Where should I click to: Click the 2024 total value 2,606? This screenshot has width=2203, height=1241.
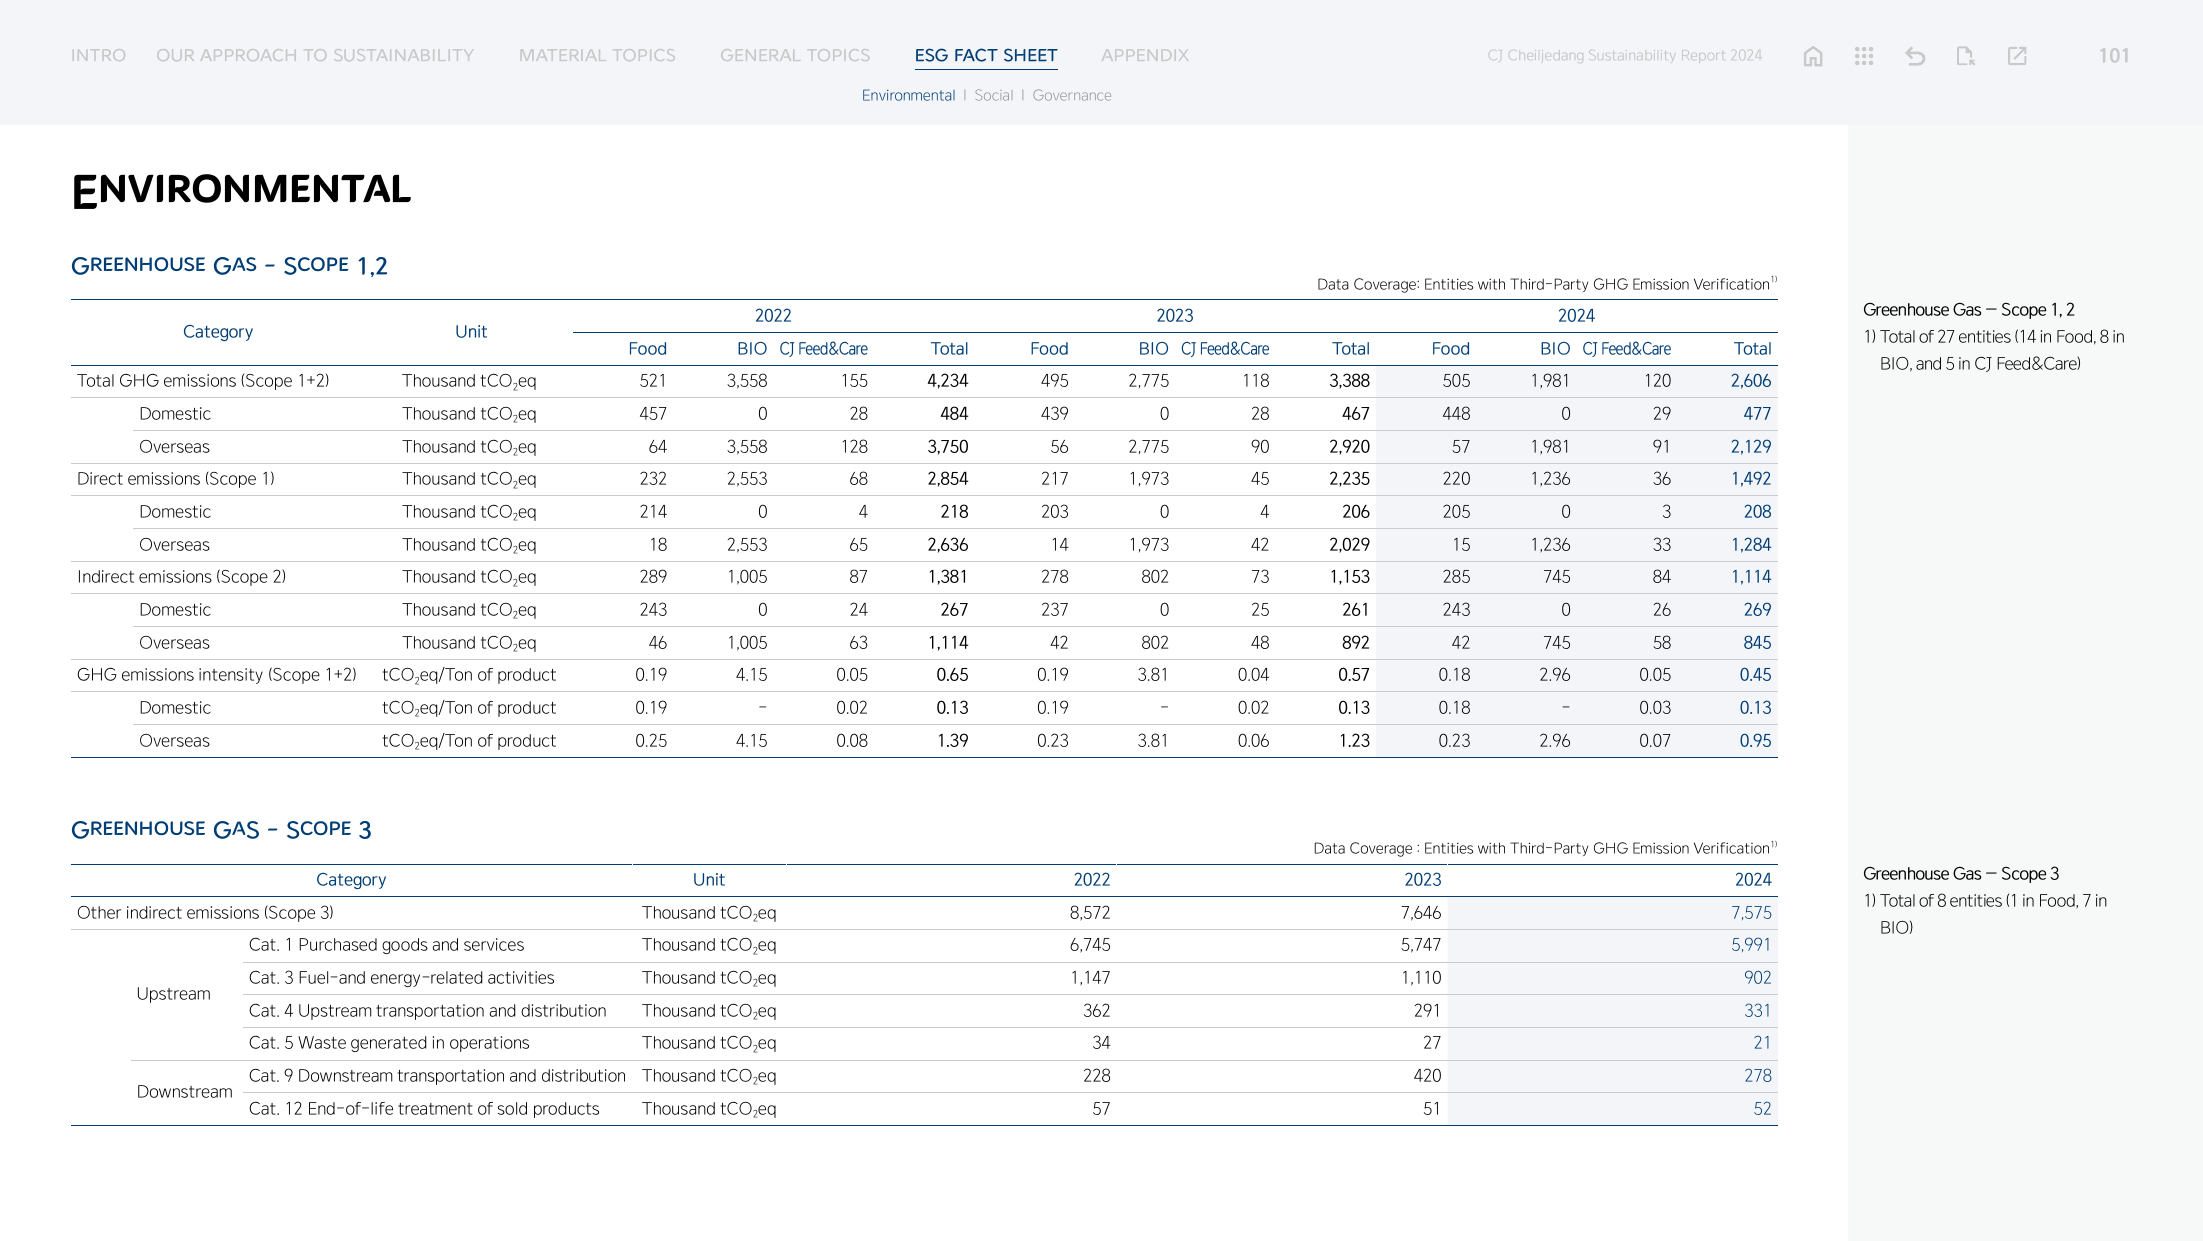click(1750, 381)
